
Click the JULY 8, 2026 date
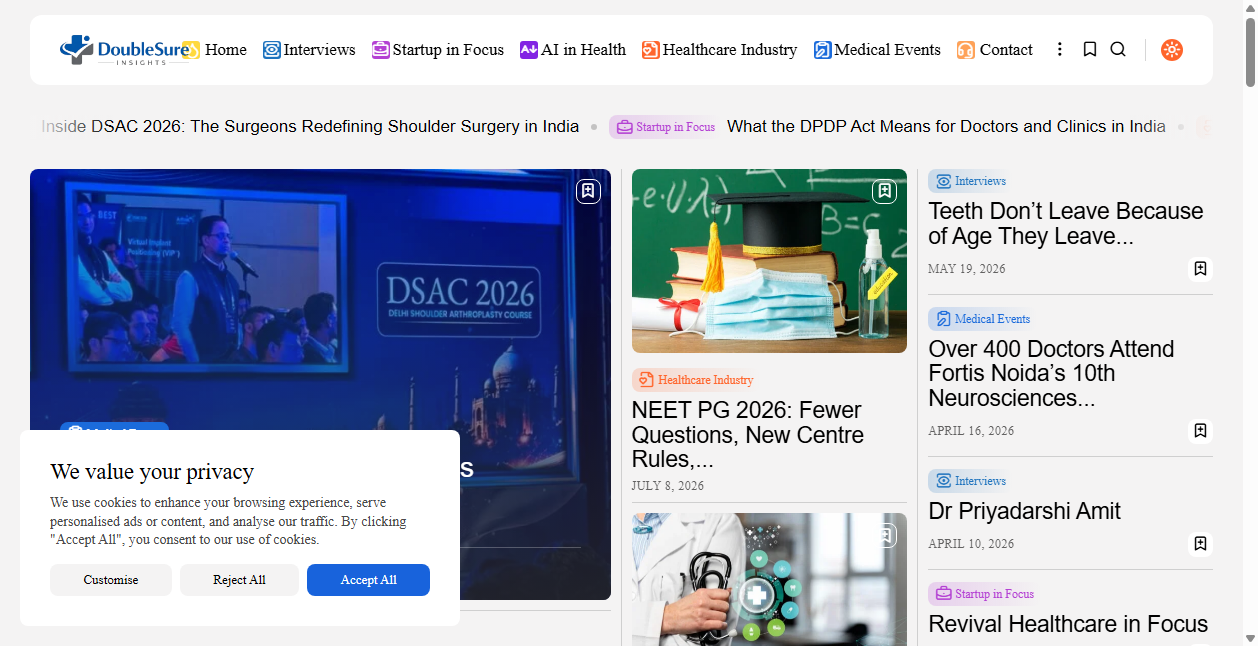[x=668, y=486]
